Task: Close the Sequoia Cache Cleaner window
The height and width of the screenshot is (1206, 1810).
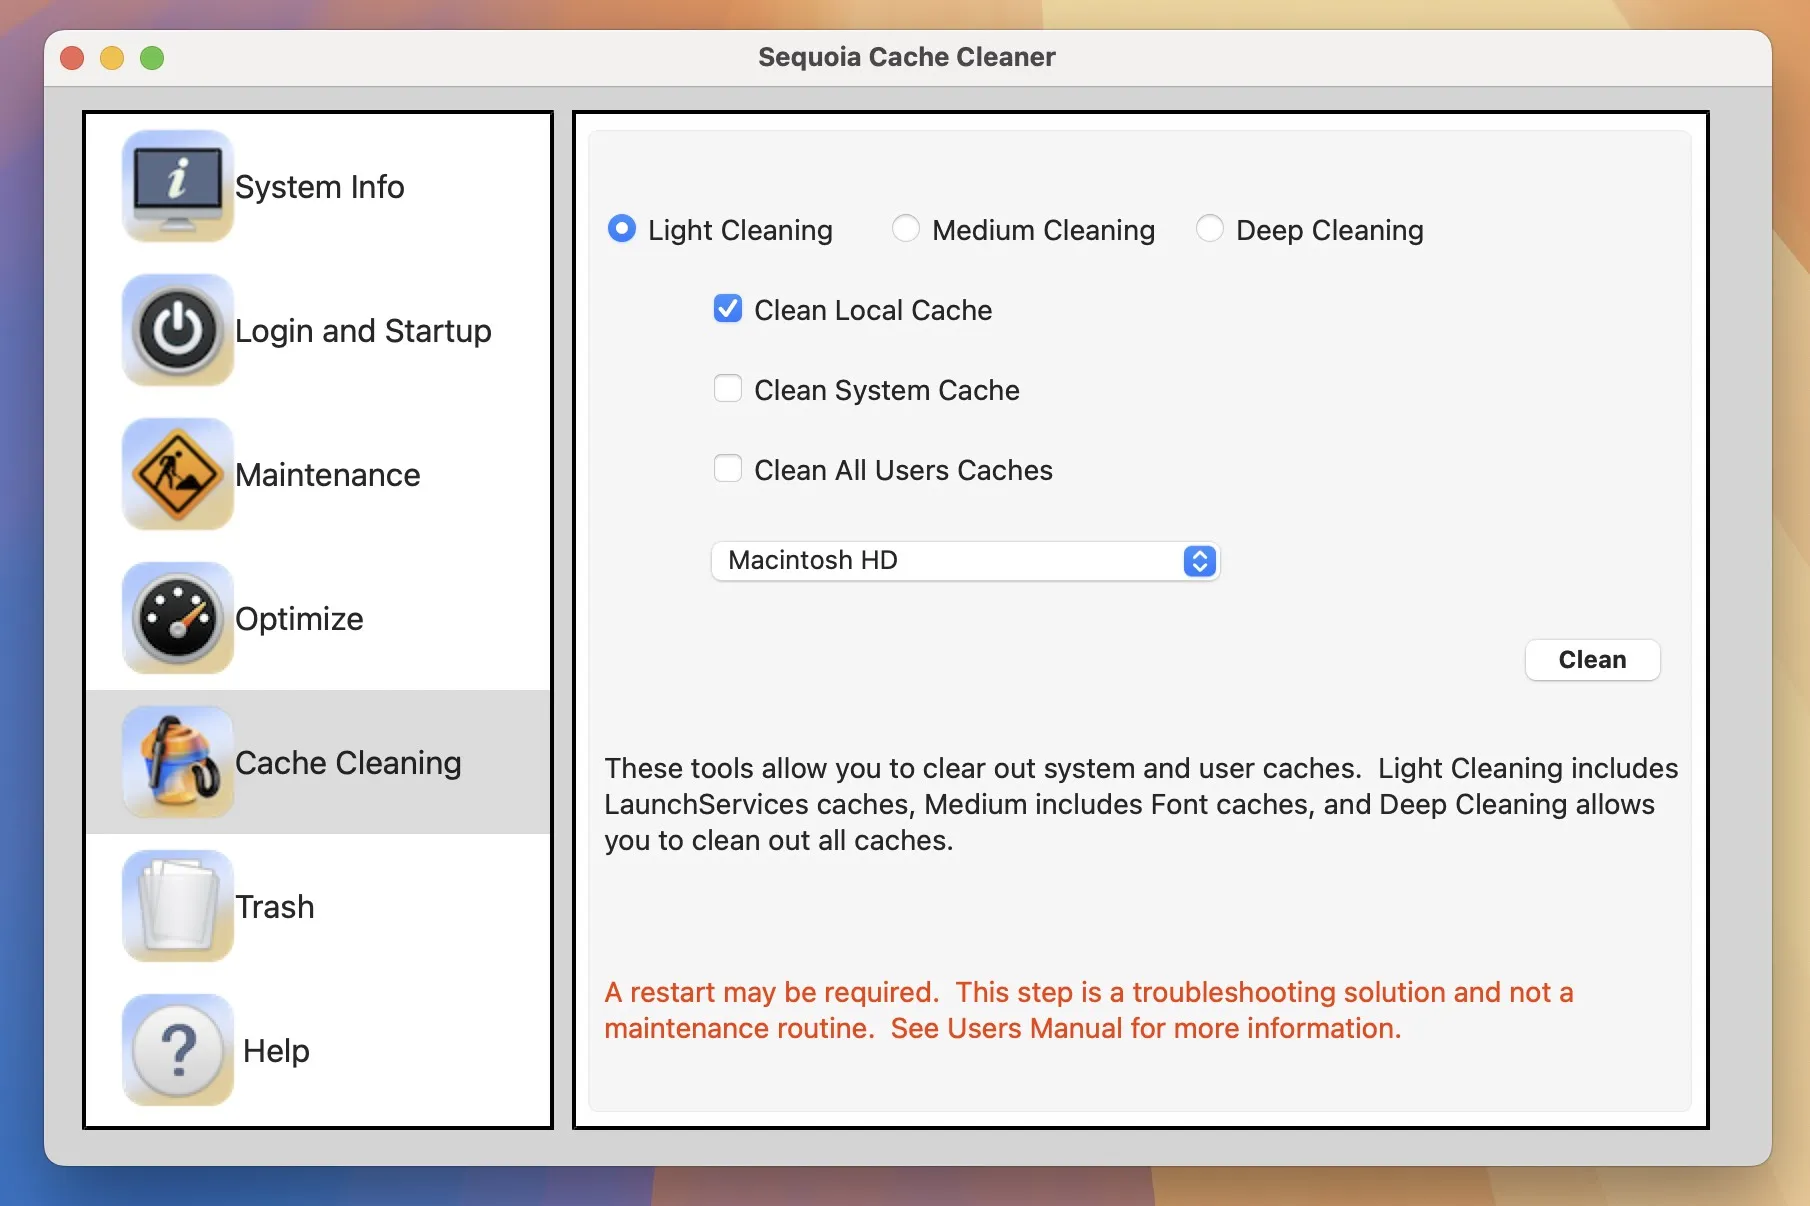Action: pos(72,58)
